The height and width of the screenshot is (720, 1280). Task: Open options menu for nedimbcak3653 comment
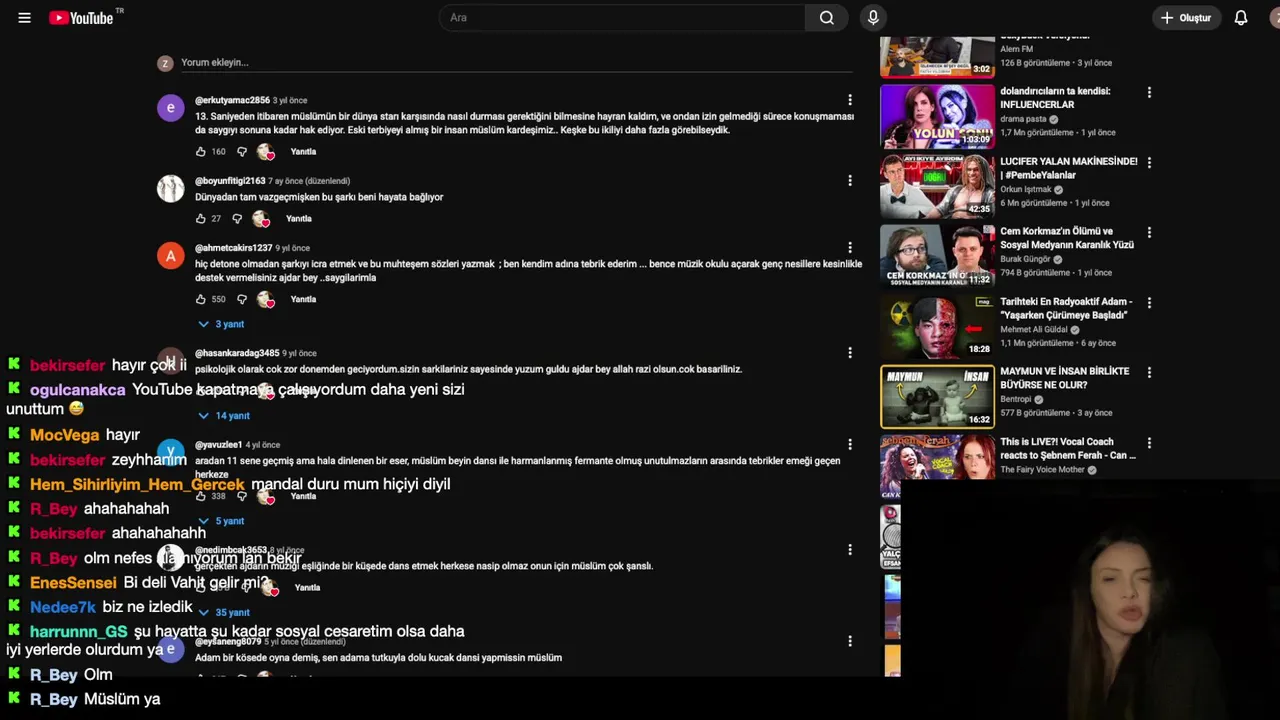pos(850,550)
